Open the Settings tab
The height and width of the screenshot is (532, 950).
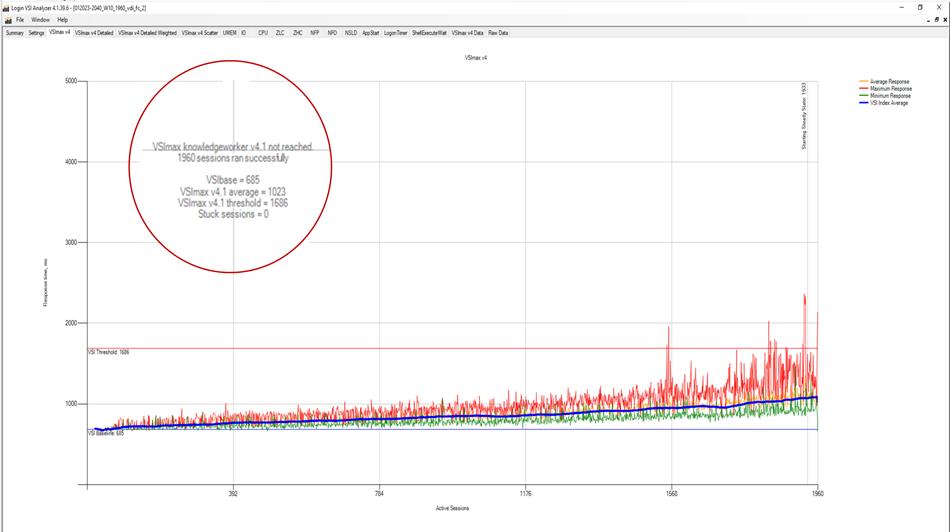tap(37, 32)
